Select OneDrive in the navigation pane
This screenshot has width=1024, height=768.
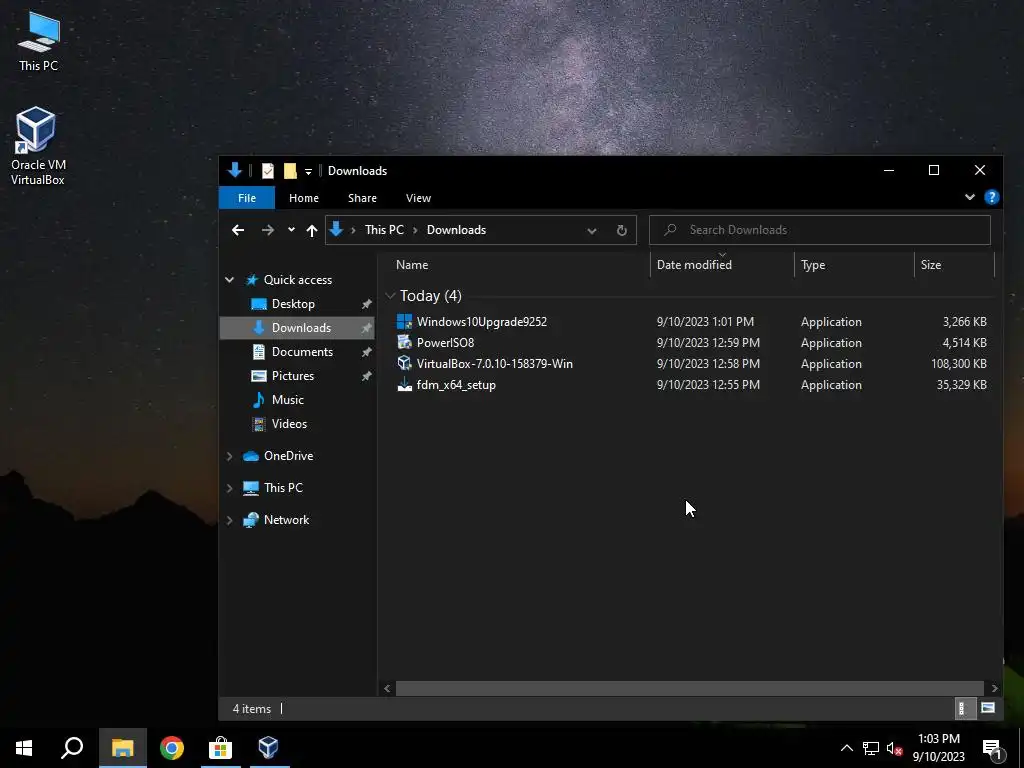click(288, 456)
